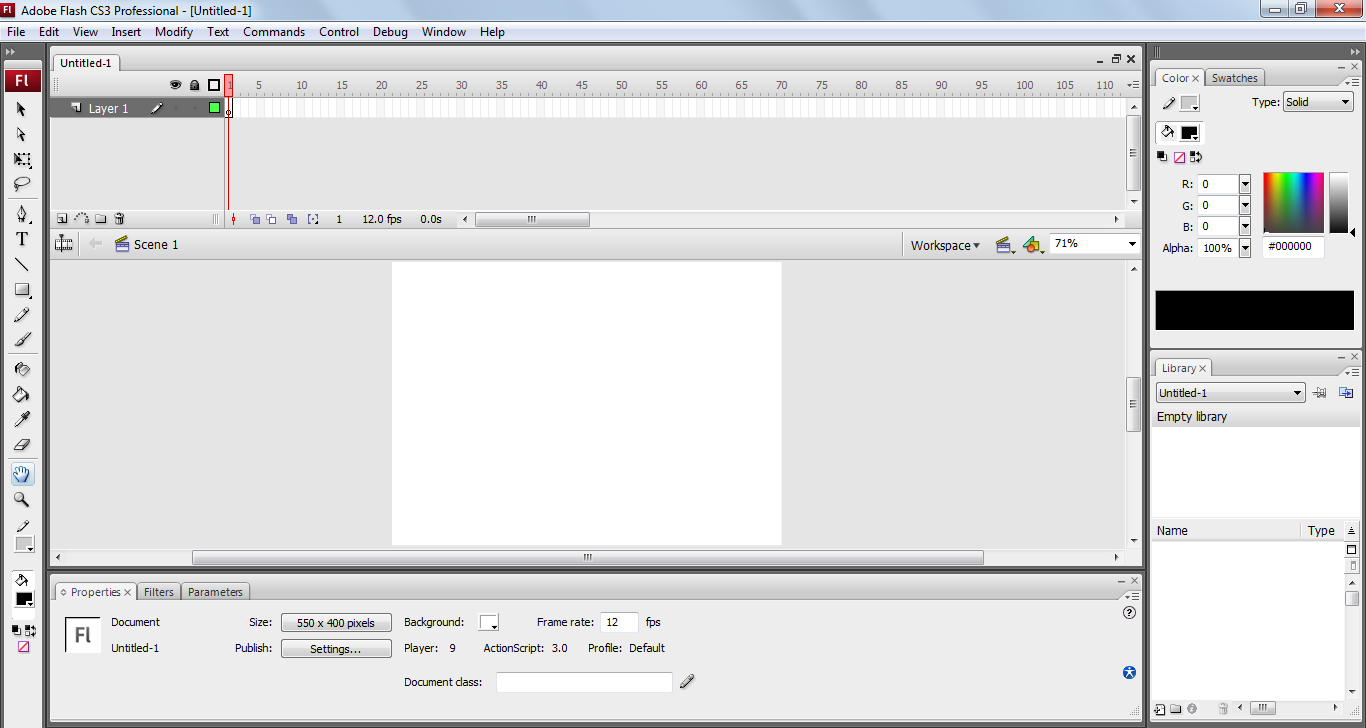Open the Debug menu
This screenshot has height=728, width=1366.
[x=390, y=32]
